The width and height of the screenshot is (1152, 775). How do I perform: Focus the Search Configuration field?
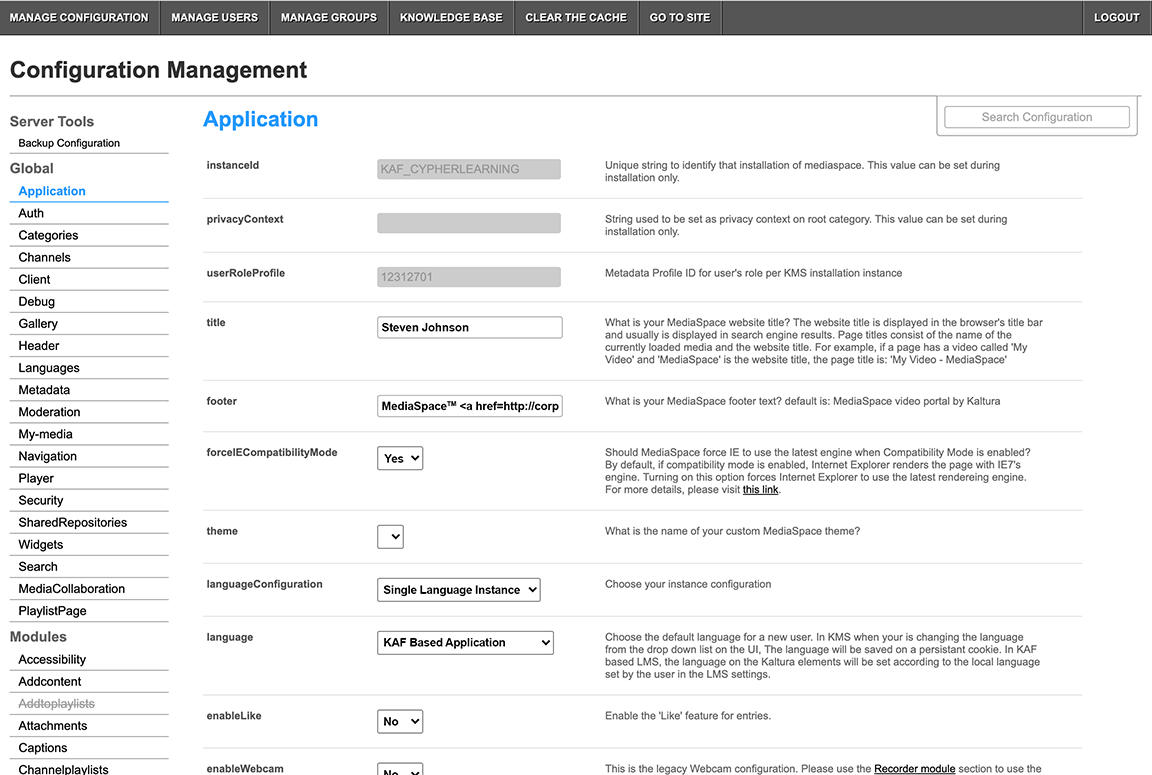pos(1037,117)
